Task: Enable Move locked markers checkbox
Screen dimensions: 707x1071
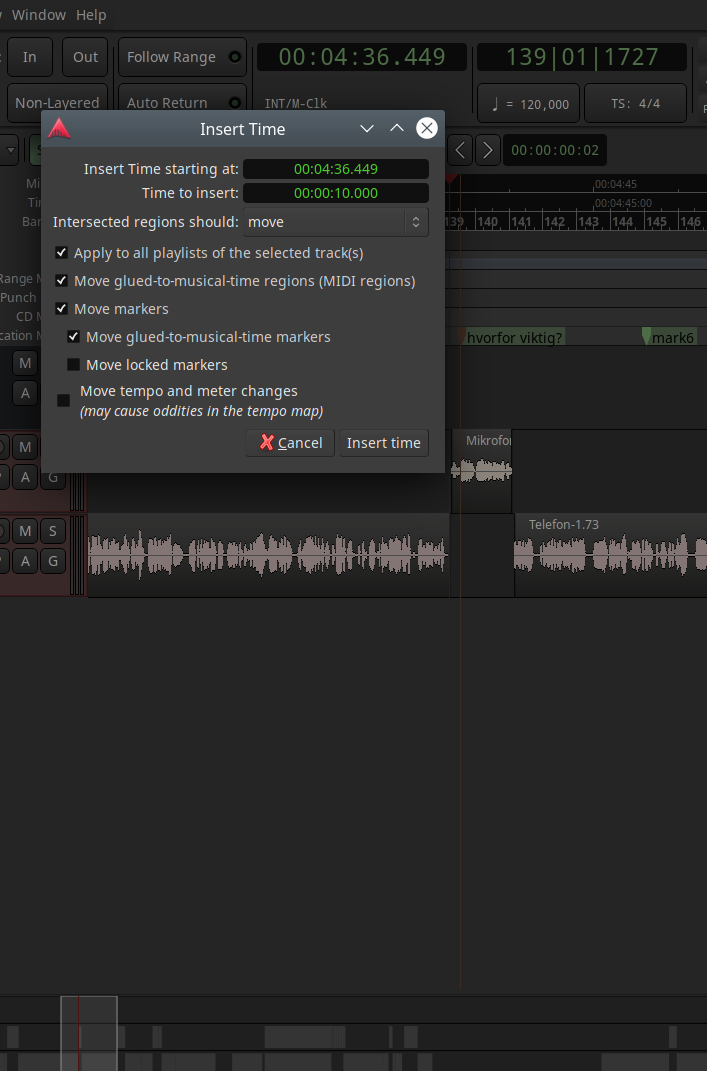Action: point(74,365)
